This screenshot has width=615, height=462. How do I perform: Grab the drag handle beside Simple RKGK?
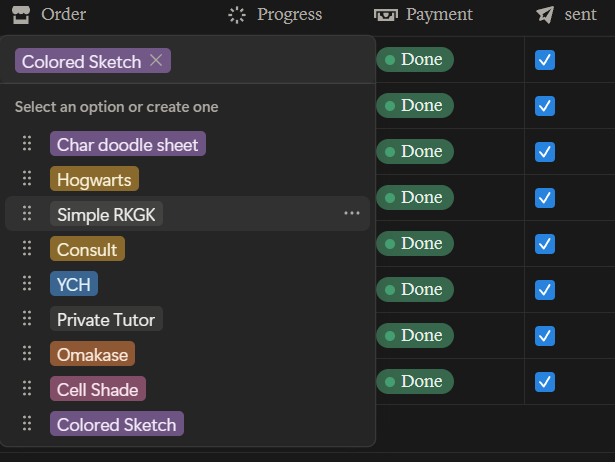(27, 213)
